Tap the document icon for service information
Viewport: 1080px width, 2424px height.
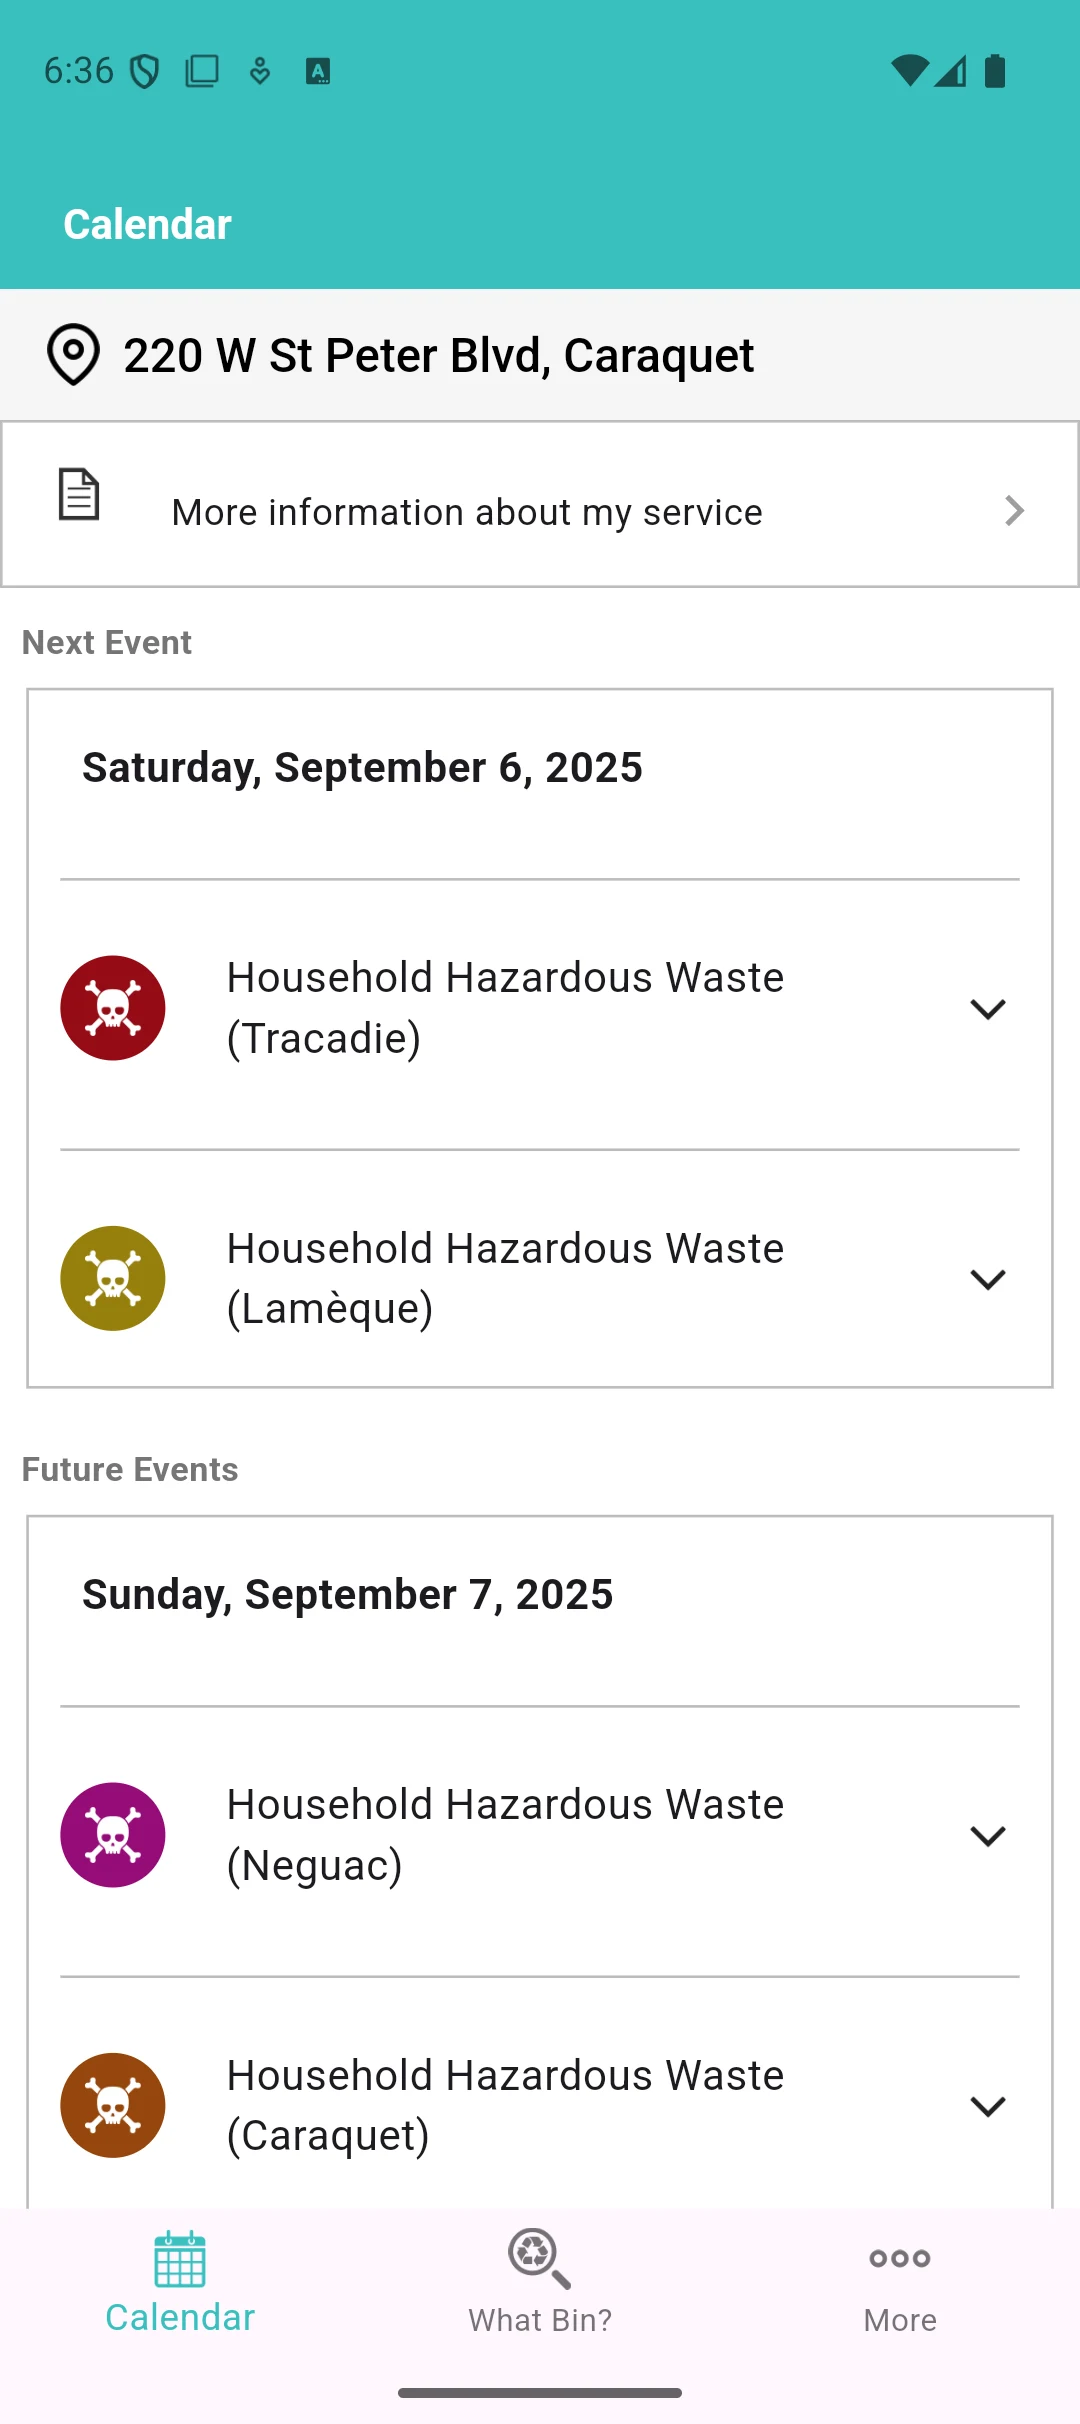79,494
